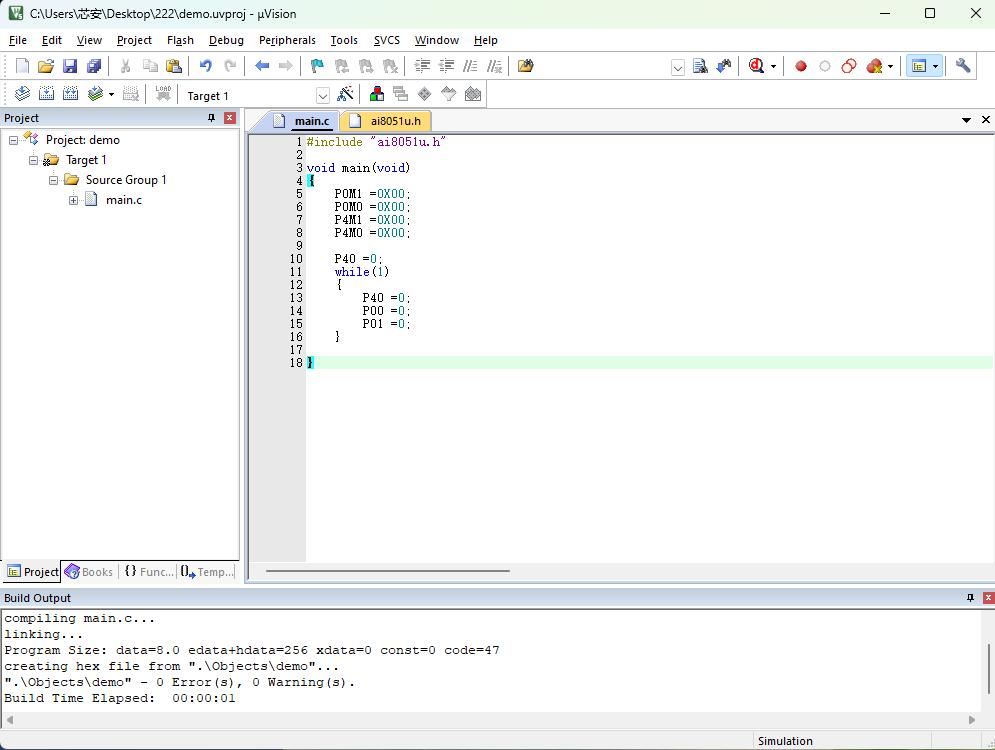Open the Peripherals menu

(x=287, y=40)
